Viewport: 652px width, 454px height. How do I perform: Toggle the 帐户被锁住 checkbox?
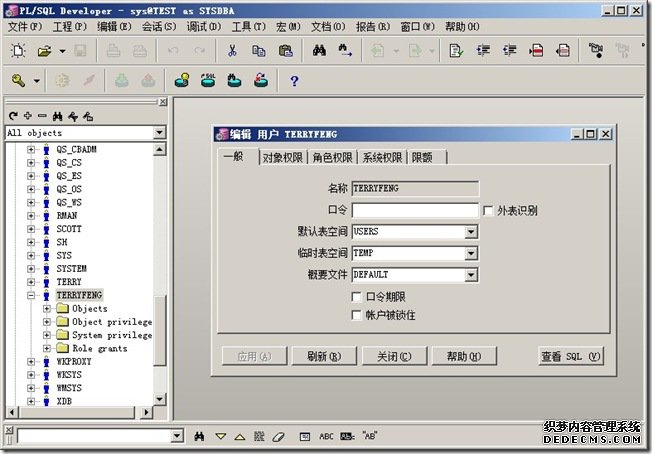[x=357, y=315]
